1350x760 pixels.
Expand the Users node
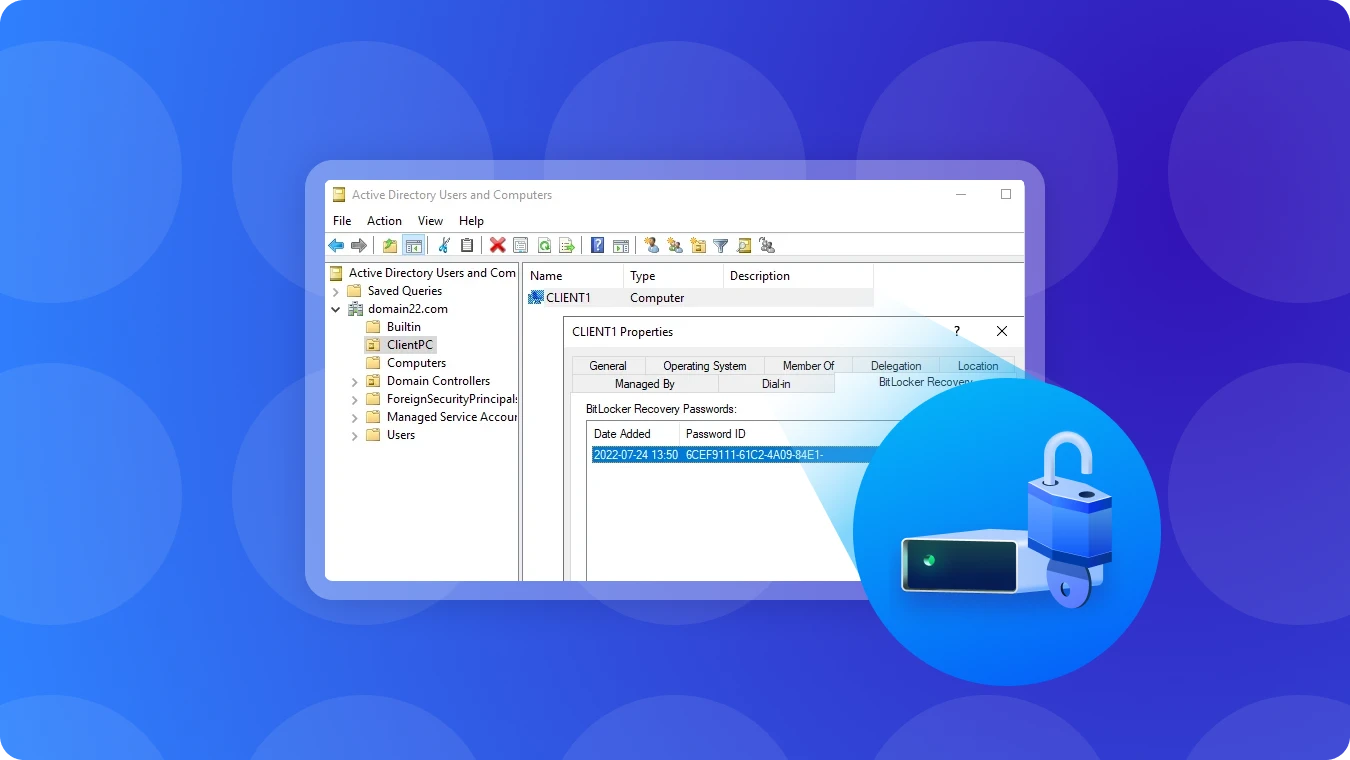point(354,435)
